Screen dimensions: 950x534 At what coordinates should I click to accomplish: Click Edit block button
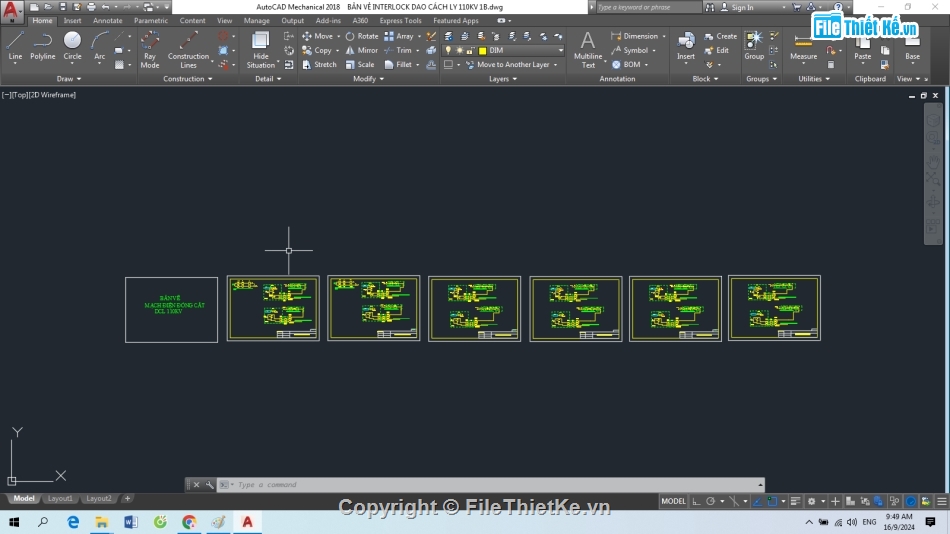[717, 50]
